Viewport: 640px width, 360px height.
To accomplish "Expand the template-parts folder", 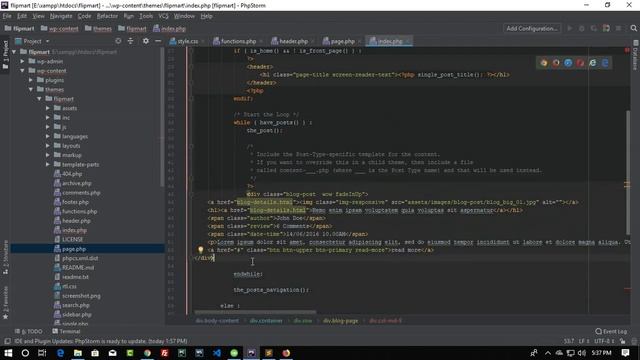I will (x=48, y=164).
